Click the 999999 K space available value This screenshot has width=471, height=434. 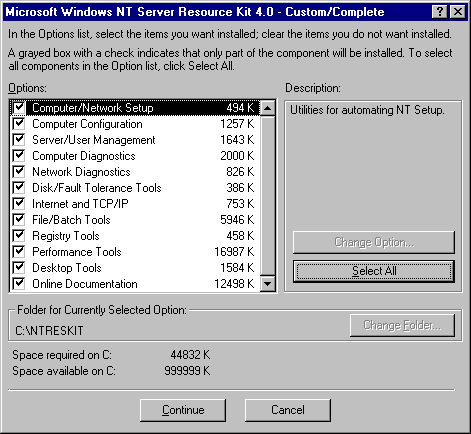tap(187, 371)
